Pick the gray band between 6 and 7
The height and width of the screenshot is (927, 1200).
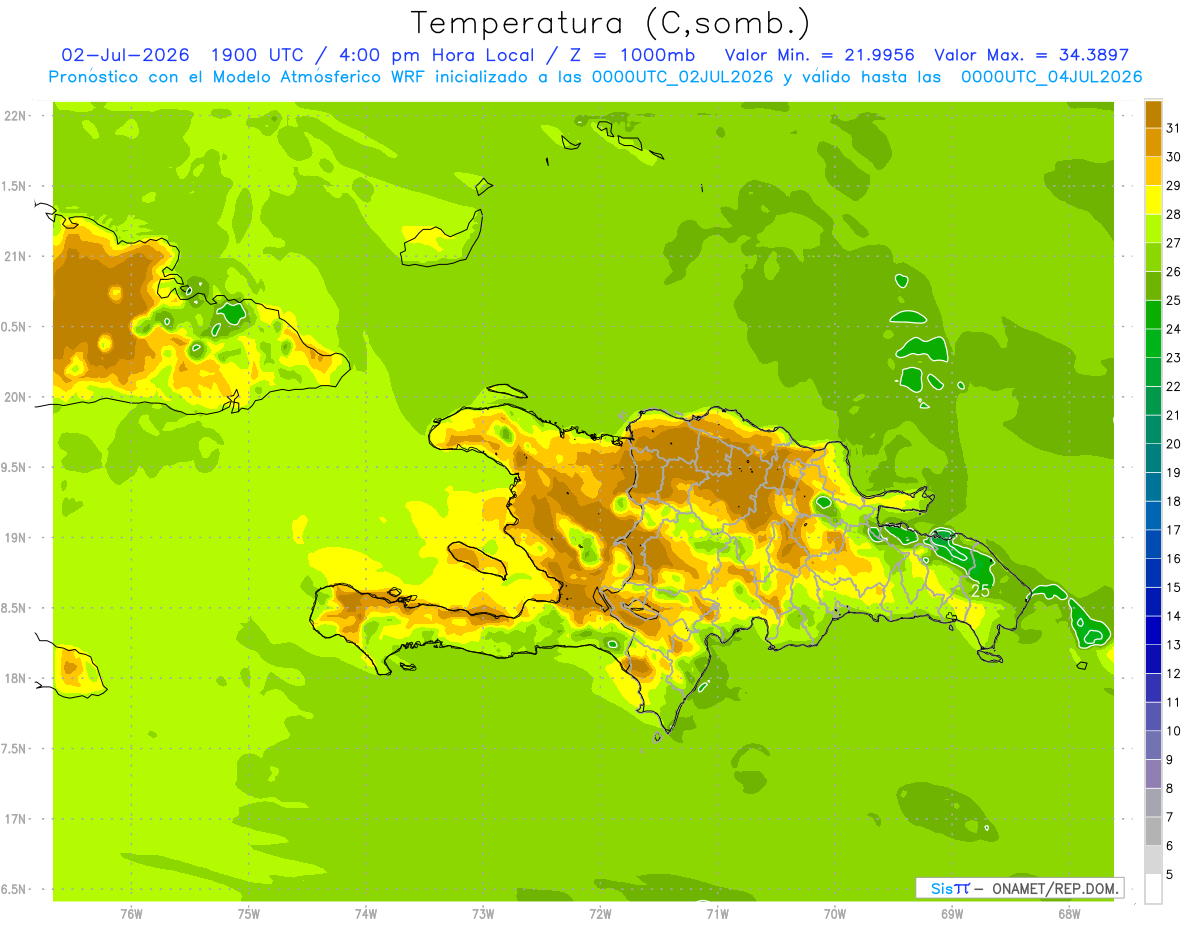pyautogui.click(x=1153, y=832)
